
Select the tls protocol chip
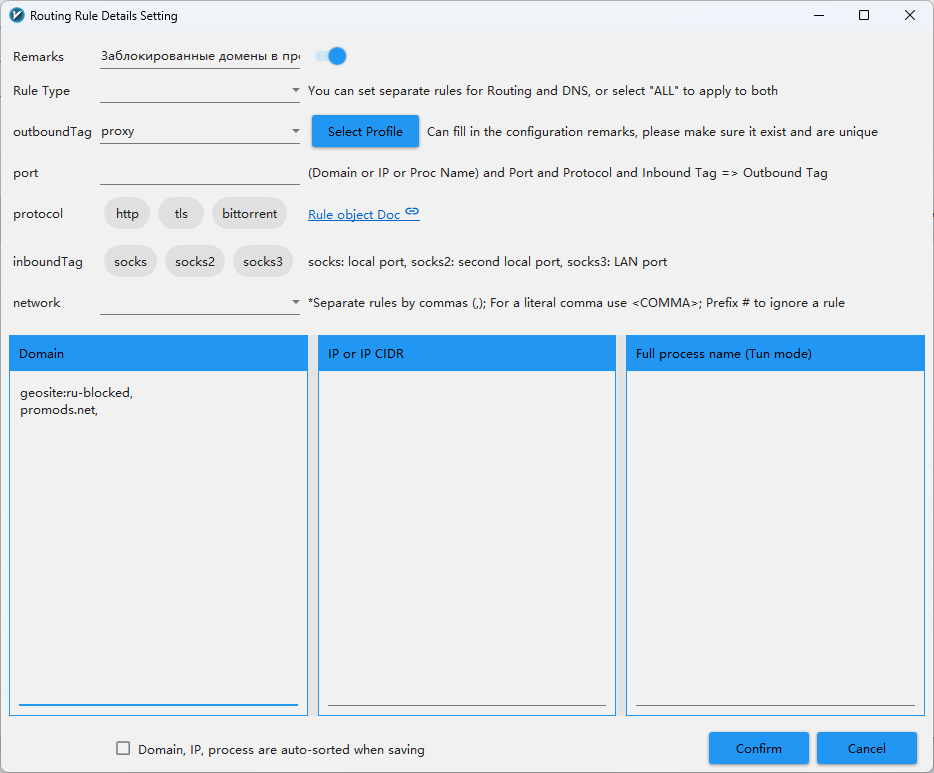tap(181, 214)
